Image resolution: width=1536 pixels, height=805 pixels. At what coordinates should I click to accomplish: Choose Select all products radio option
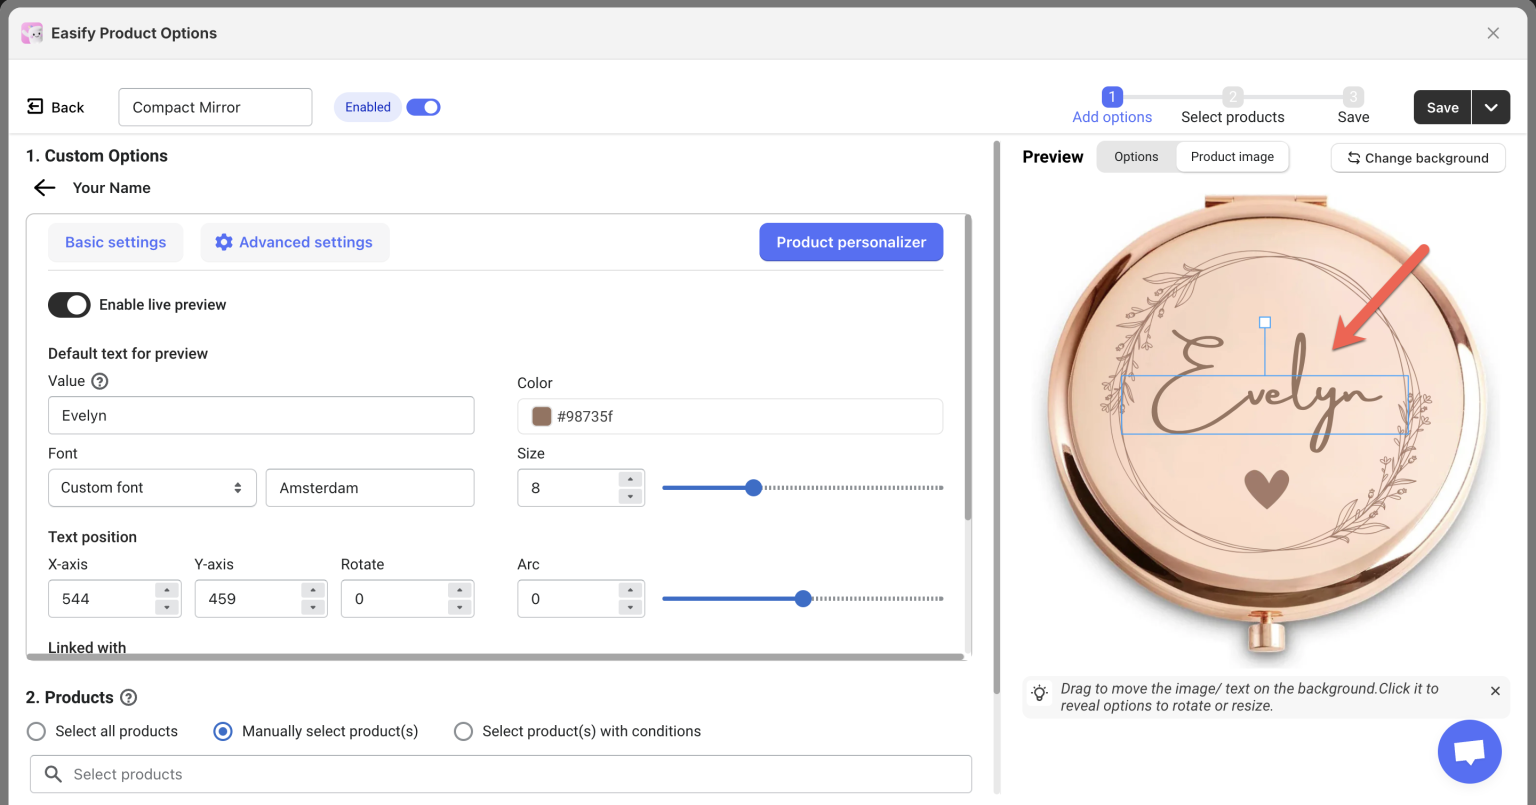pos(37,732)
